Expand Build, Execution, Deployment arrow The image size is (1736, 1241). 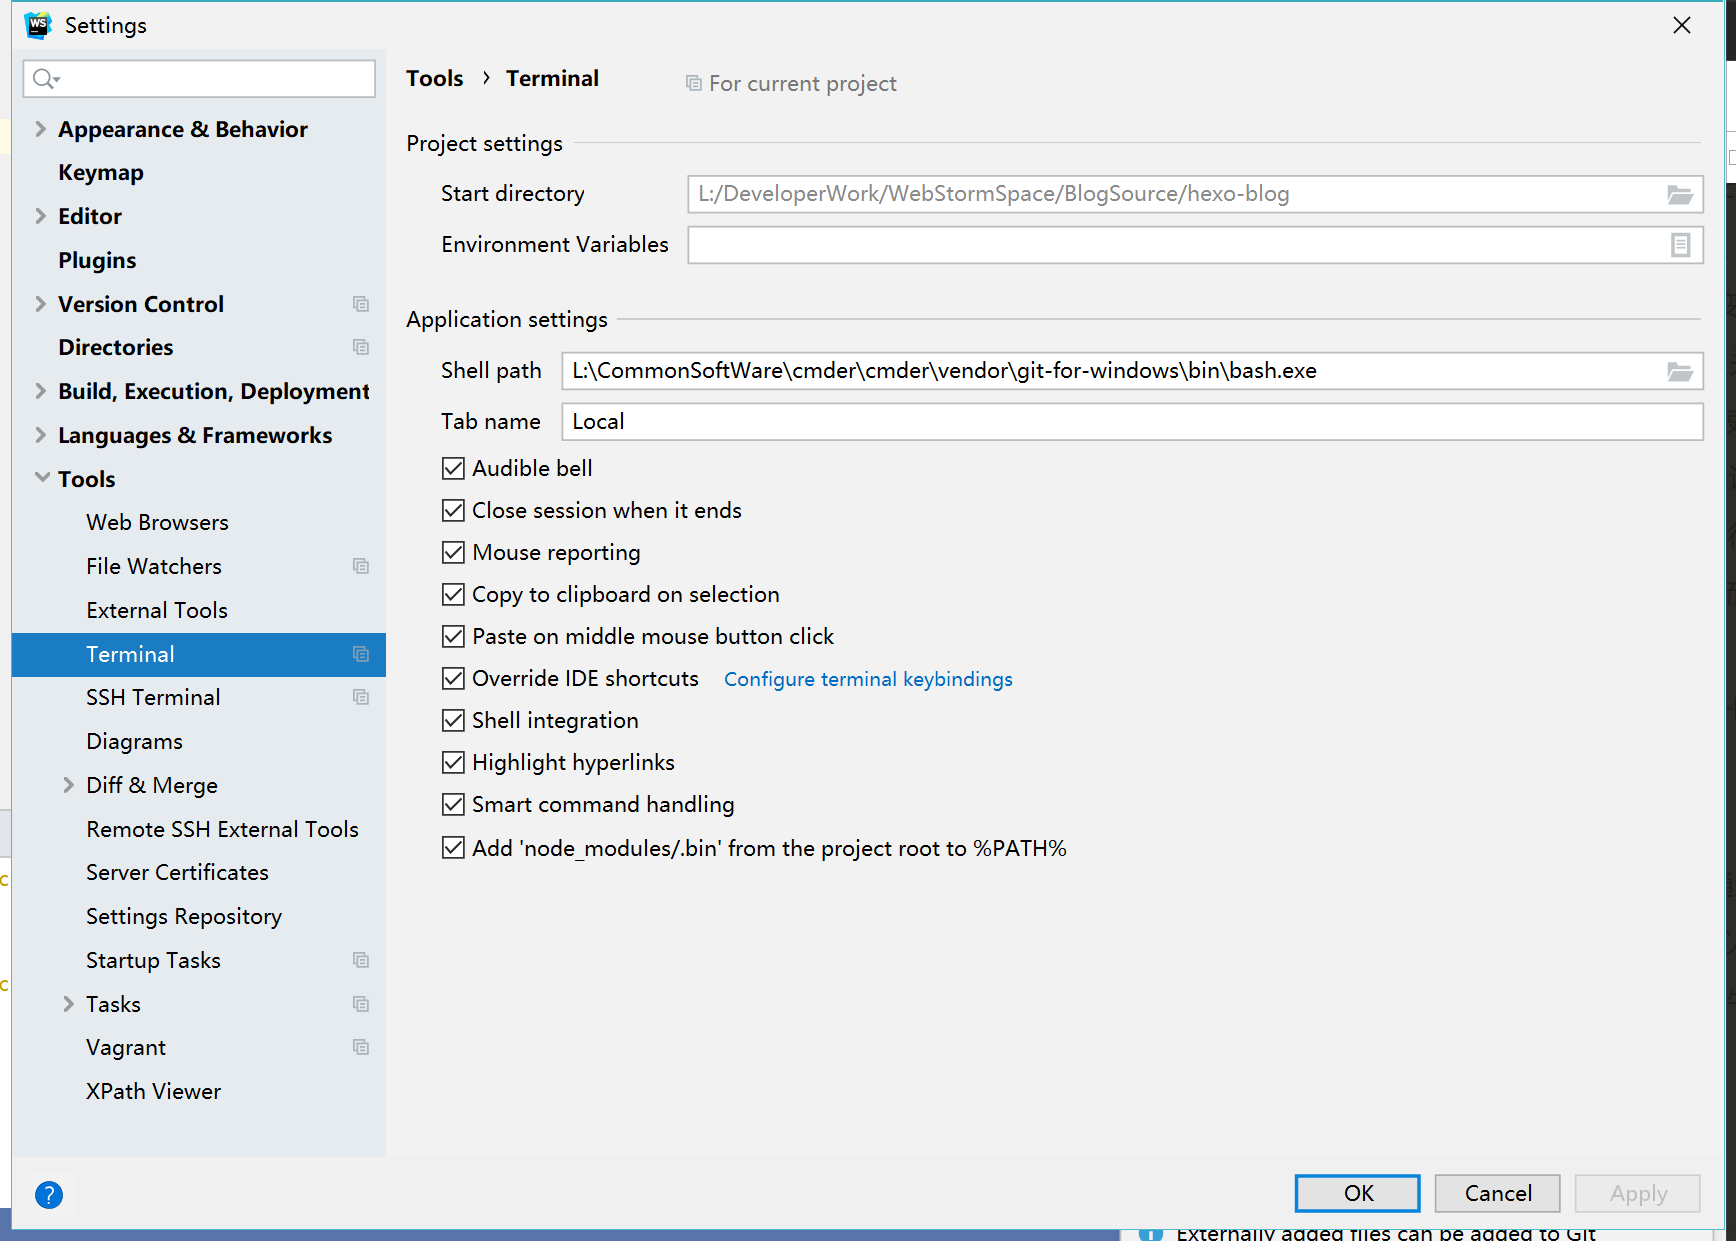pos(41,391)
